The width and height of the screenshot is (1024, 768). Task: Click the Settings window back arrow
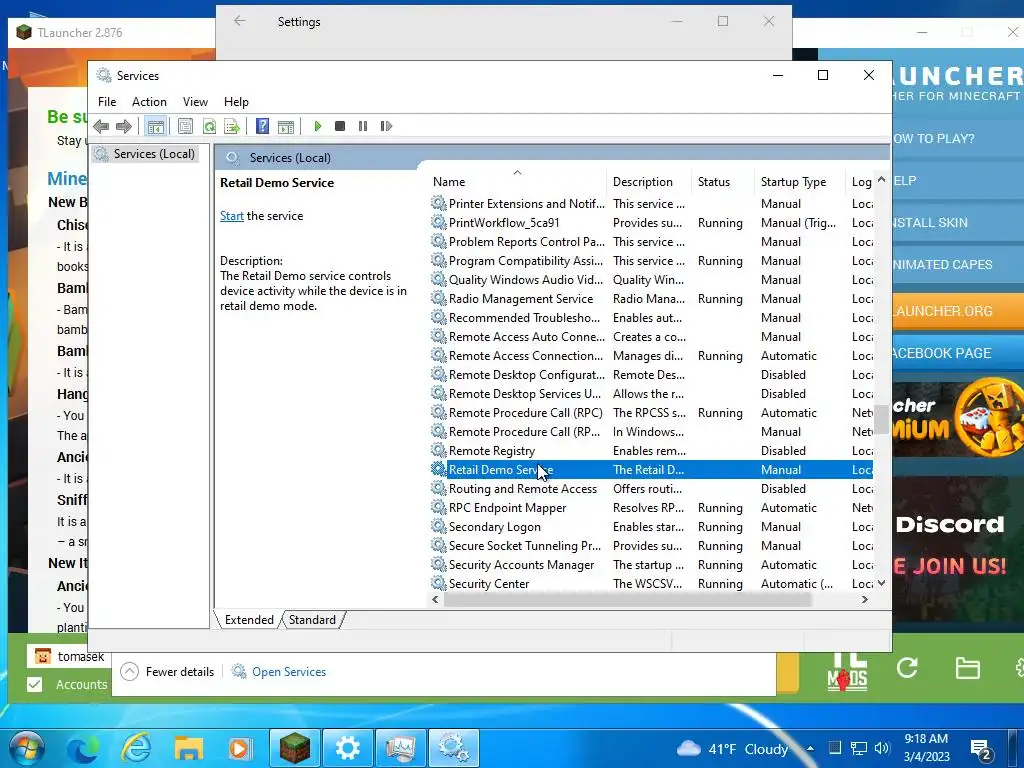(240, 21)
